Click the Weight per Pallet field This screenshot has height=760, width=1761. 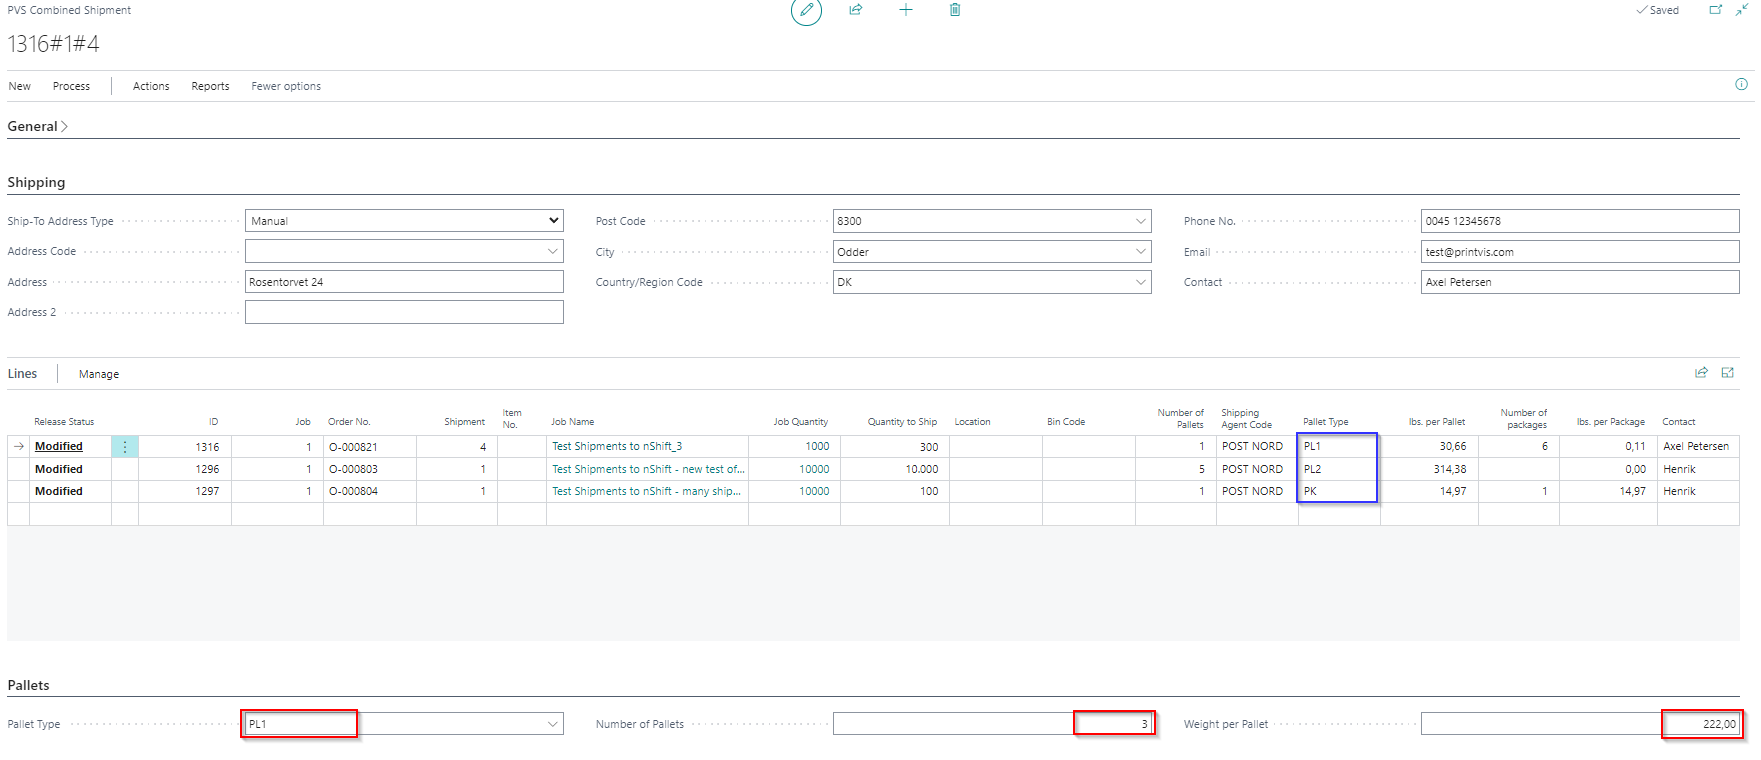point(1580,724)
